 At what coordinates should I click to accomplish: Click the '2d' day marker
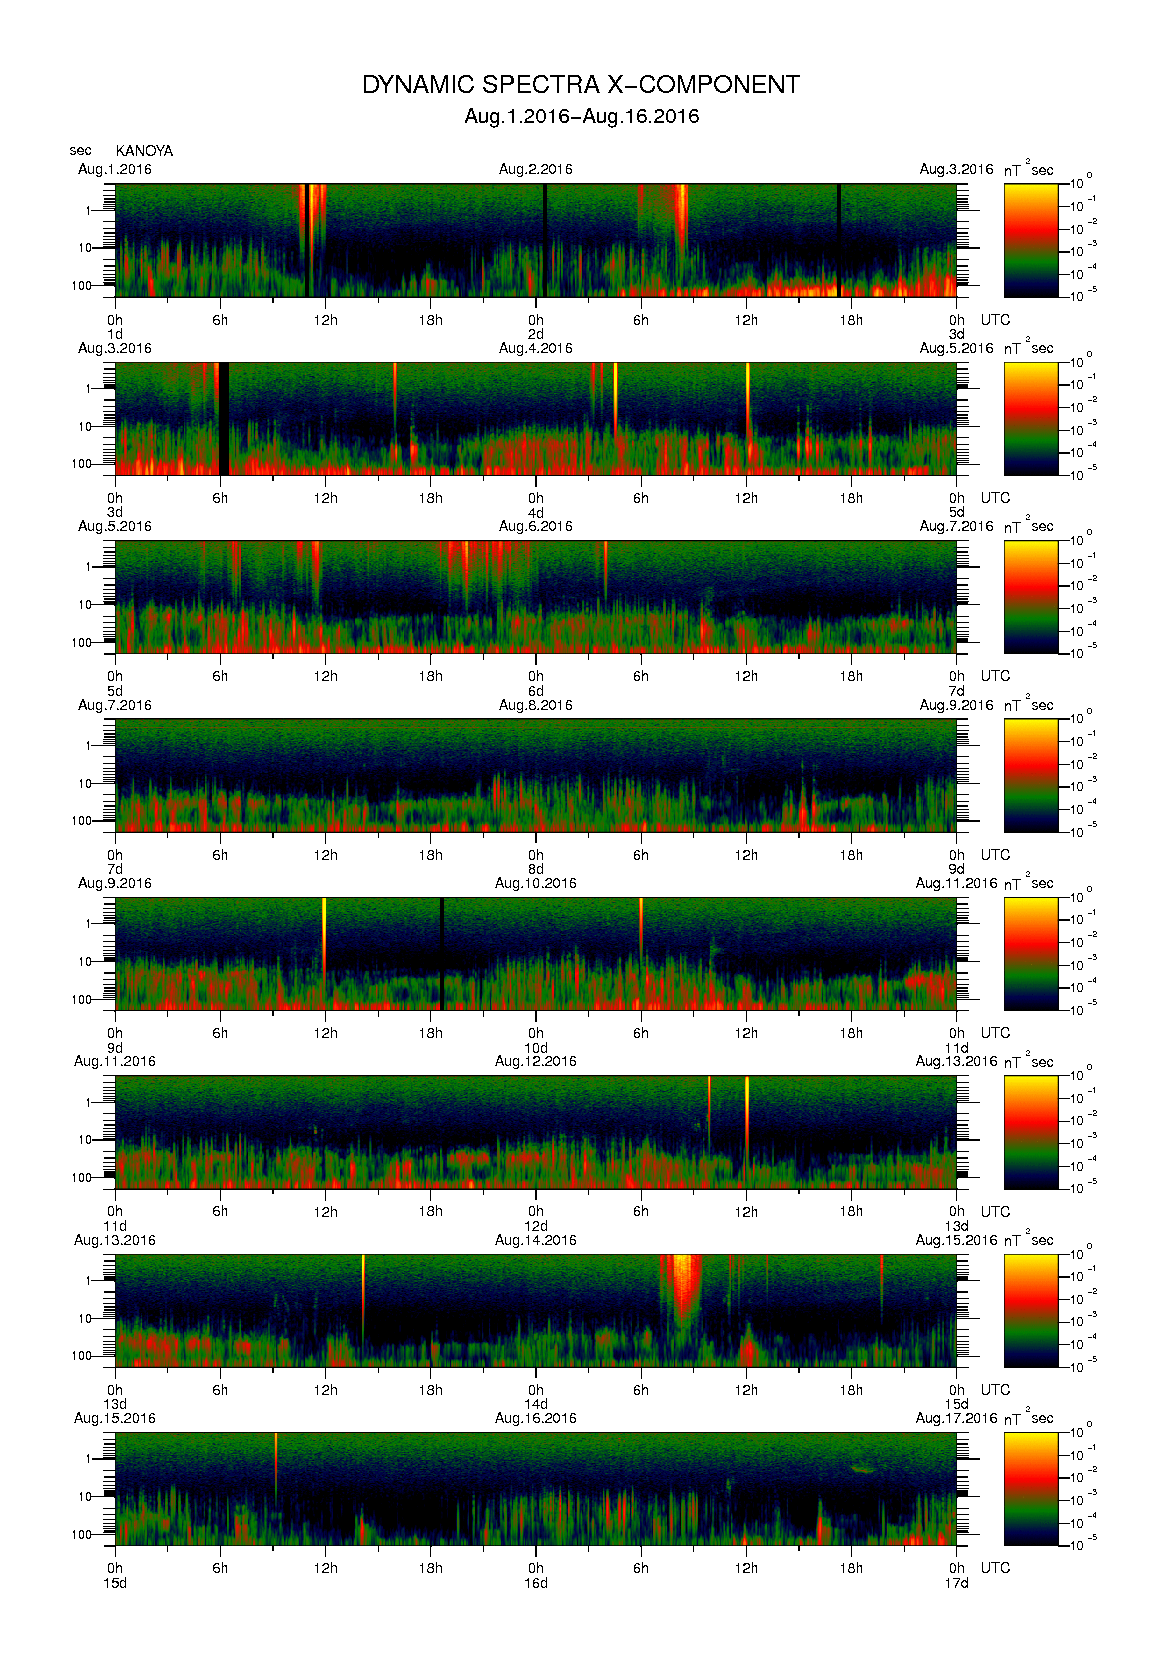click(x=536, y=334)
